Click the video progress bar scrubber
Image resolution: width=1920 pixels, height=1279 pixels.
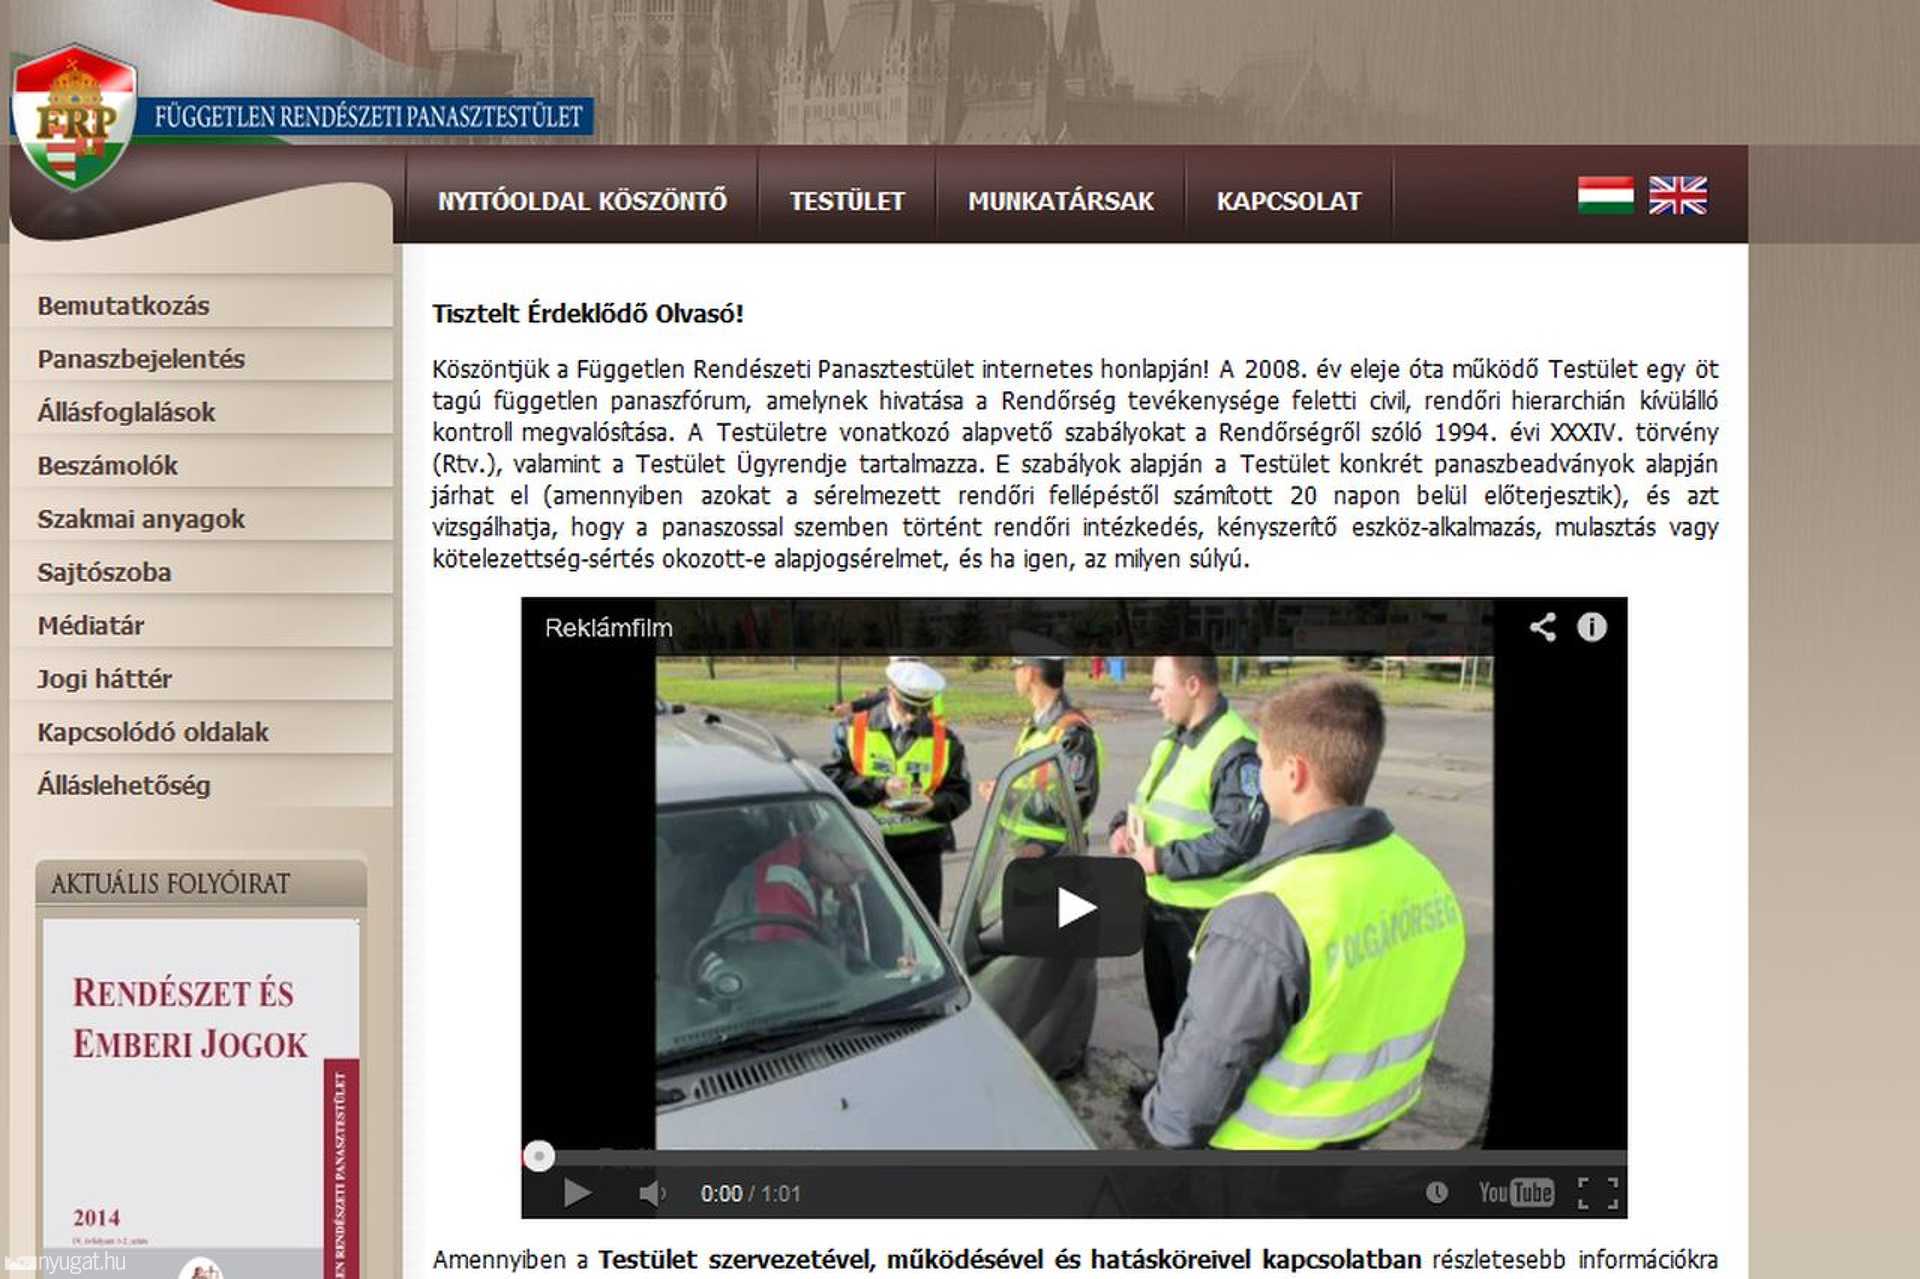(539, 1156)
